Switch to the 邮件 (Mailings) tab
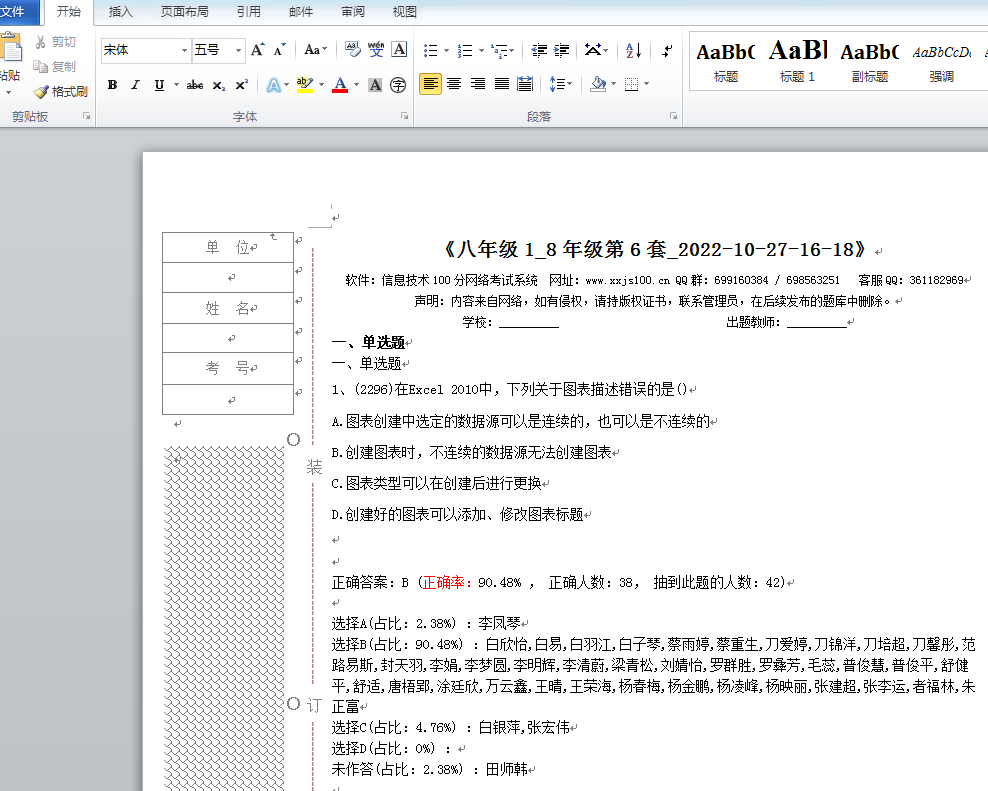Viewport: 988px width, 791px height. point(301,12)
